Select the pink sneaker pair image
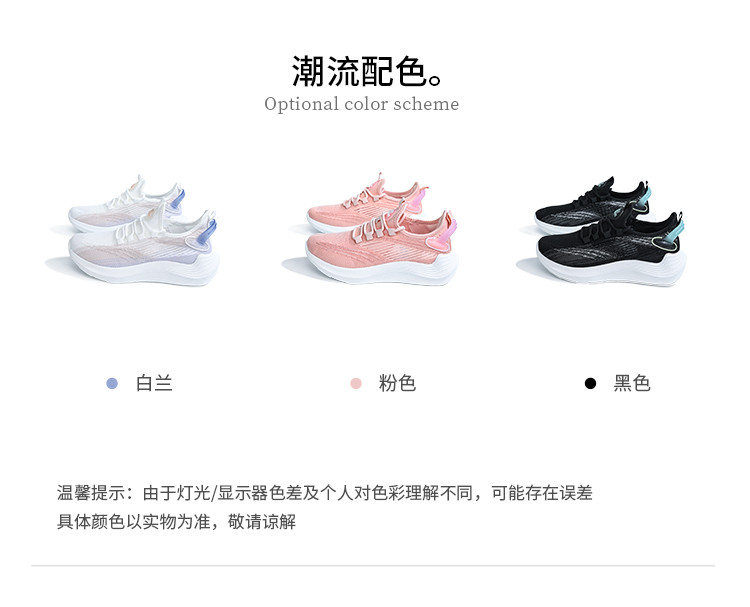750x607 pixels. [x=372, y=230]
